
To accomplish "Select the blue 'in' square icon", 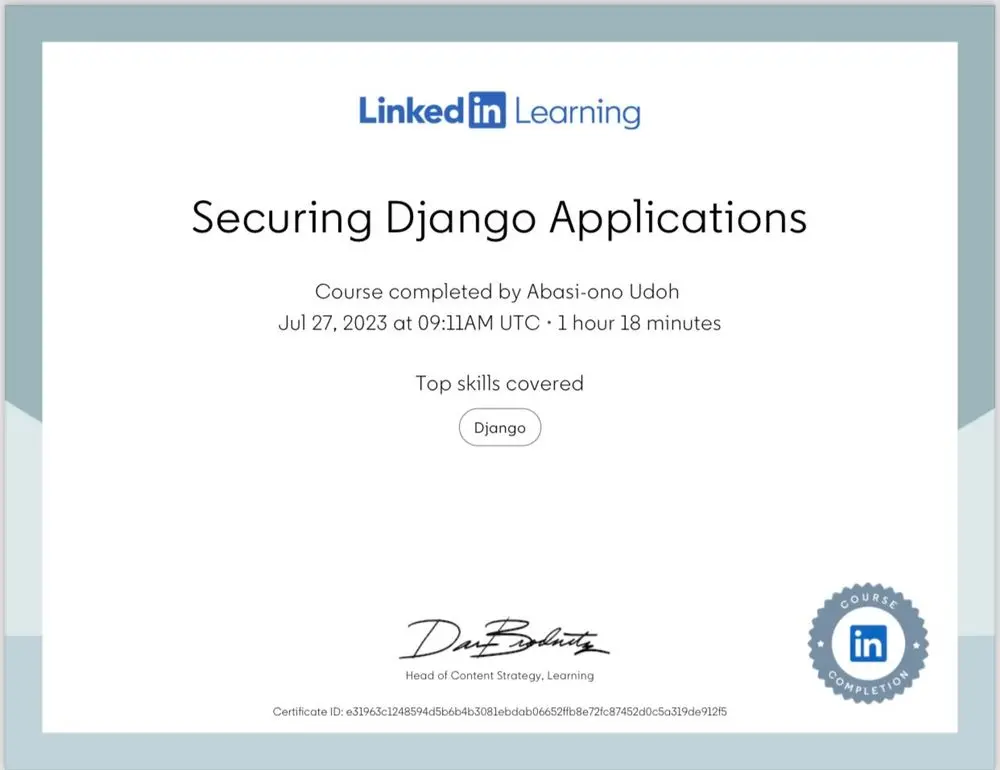I will (487, 112).
